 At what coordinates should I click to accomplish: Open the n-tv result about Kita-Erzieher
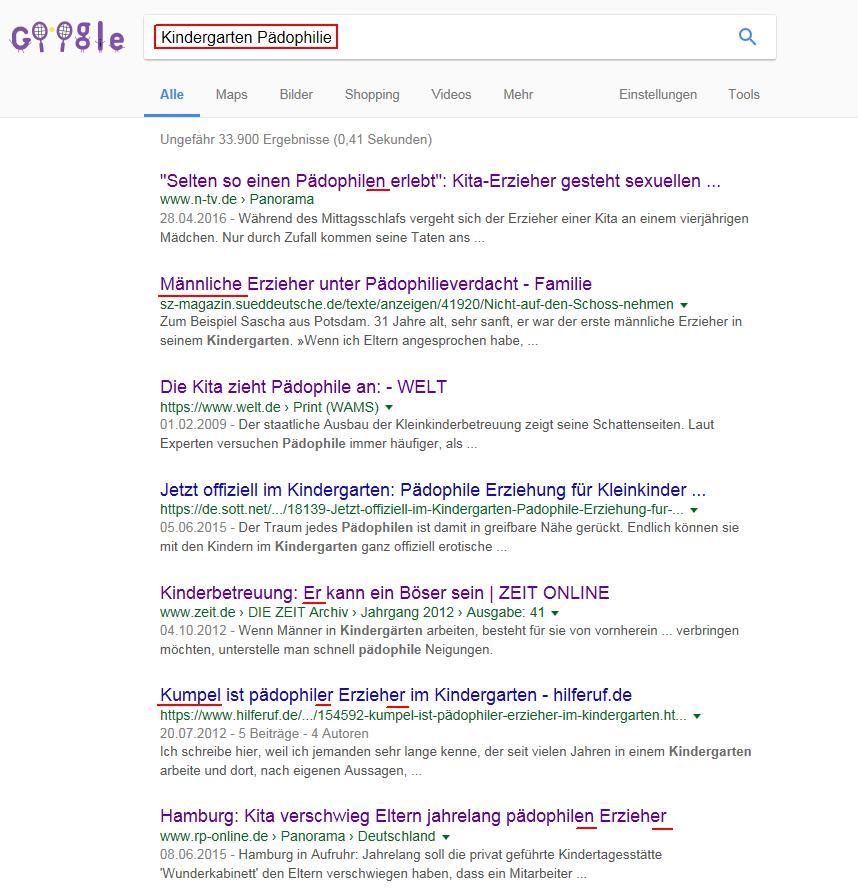pyautogui.click(x=440, y=181)
